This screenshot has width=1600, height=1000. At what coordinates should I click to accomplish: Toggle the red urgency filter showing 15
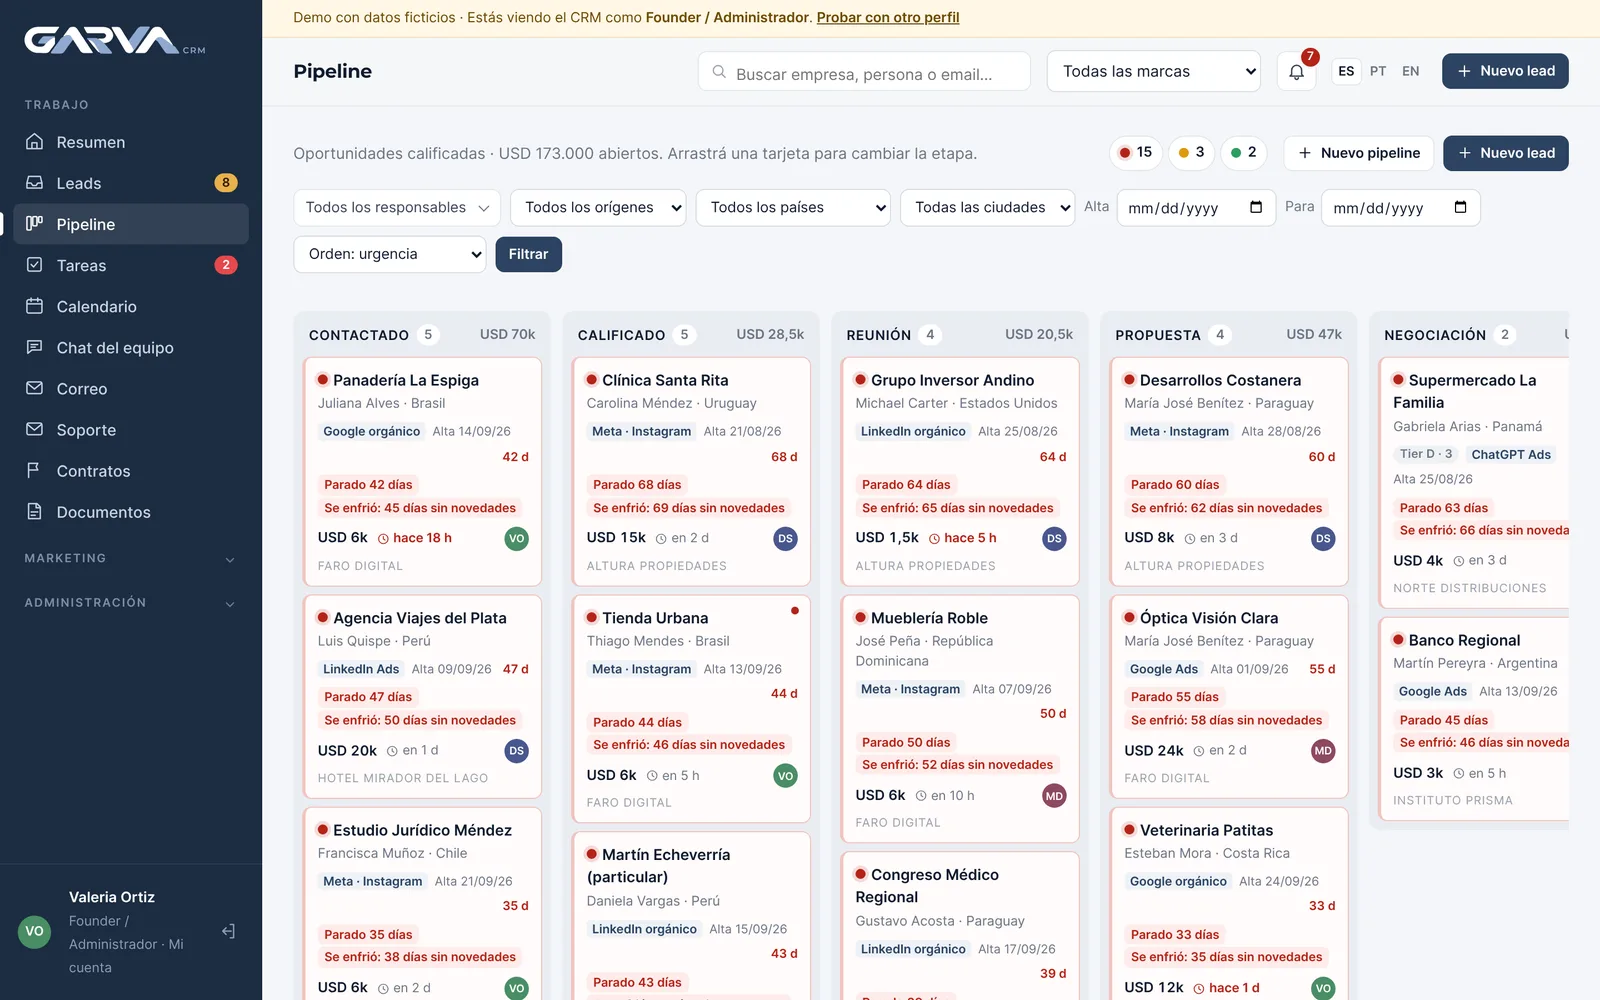pyautogui.click(x=1135, y=153)
